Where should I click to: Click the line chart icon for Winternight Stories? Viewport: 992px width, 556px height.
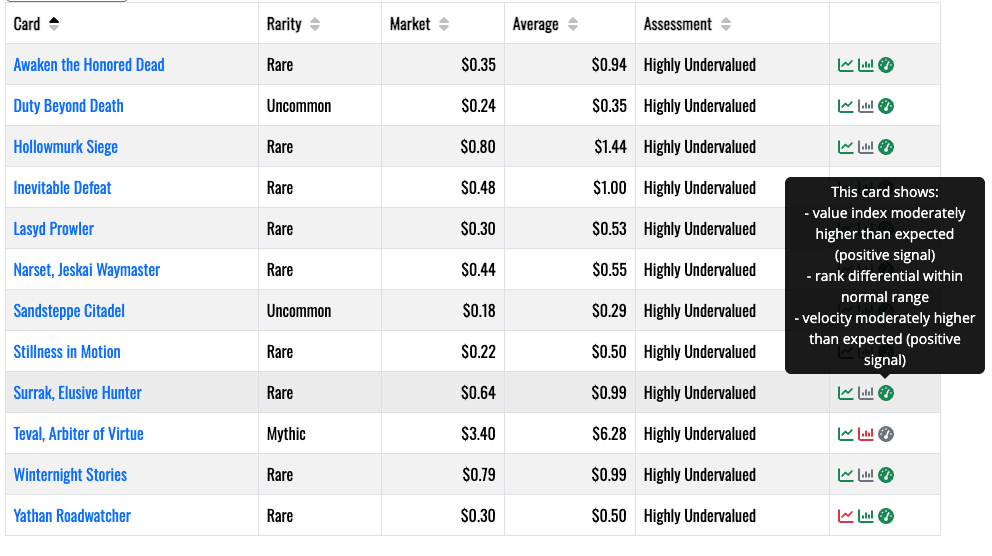pyautogui.click(x=846, y=475)
